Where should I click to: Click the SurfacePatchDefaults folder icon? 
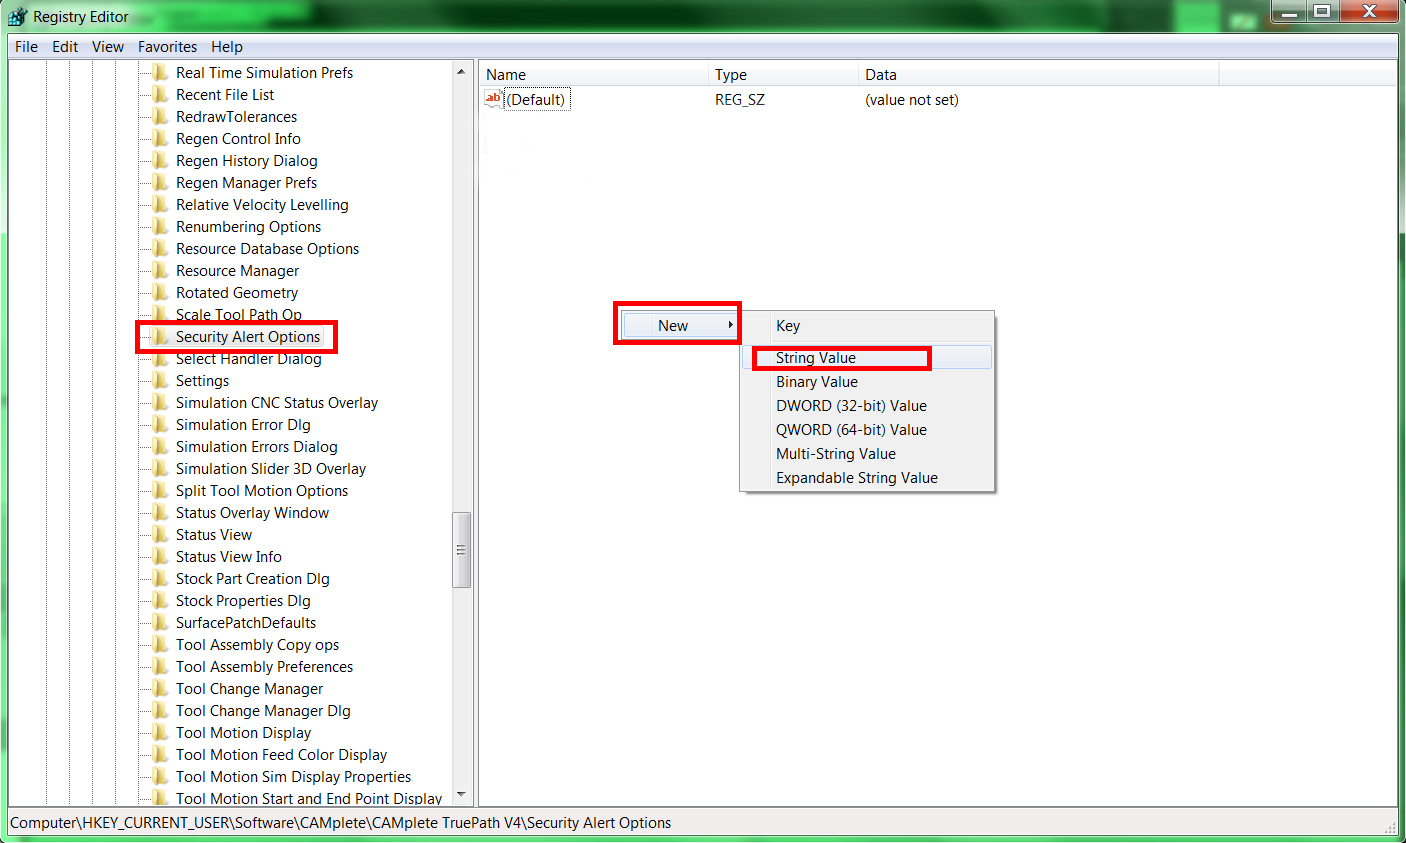pyautogui.click(x=160, y=622)
